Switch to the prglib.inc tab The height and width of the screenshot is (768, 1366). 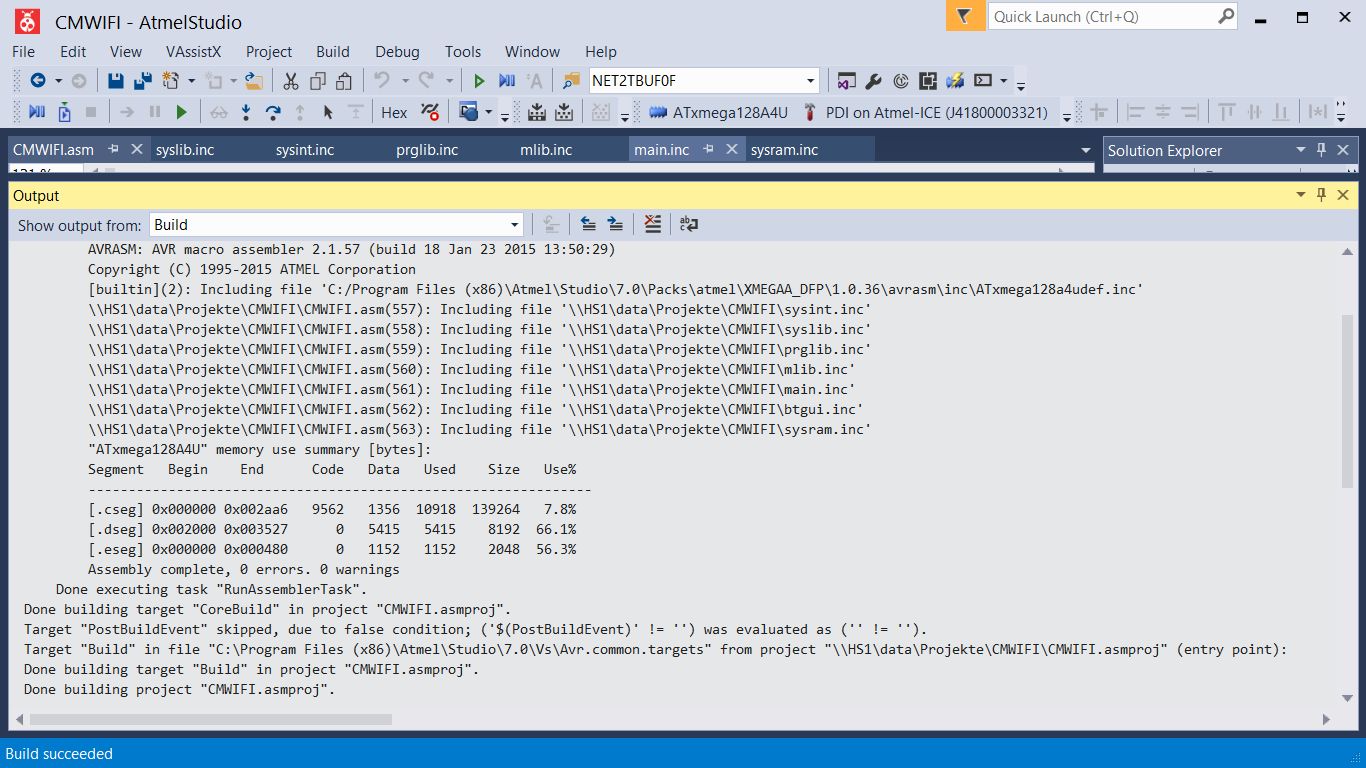(x=427, y=150)
